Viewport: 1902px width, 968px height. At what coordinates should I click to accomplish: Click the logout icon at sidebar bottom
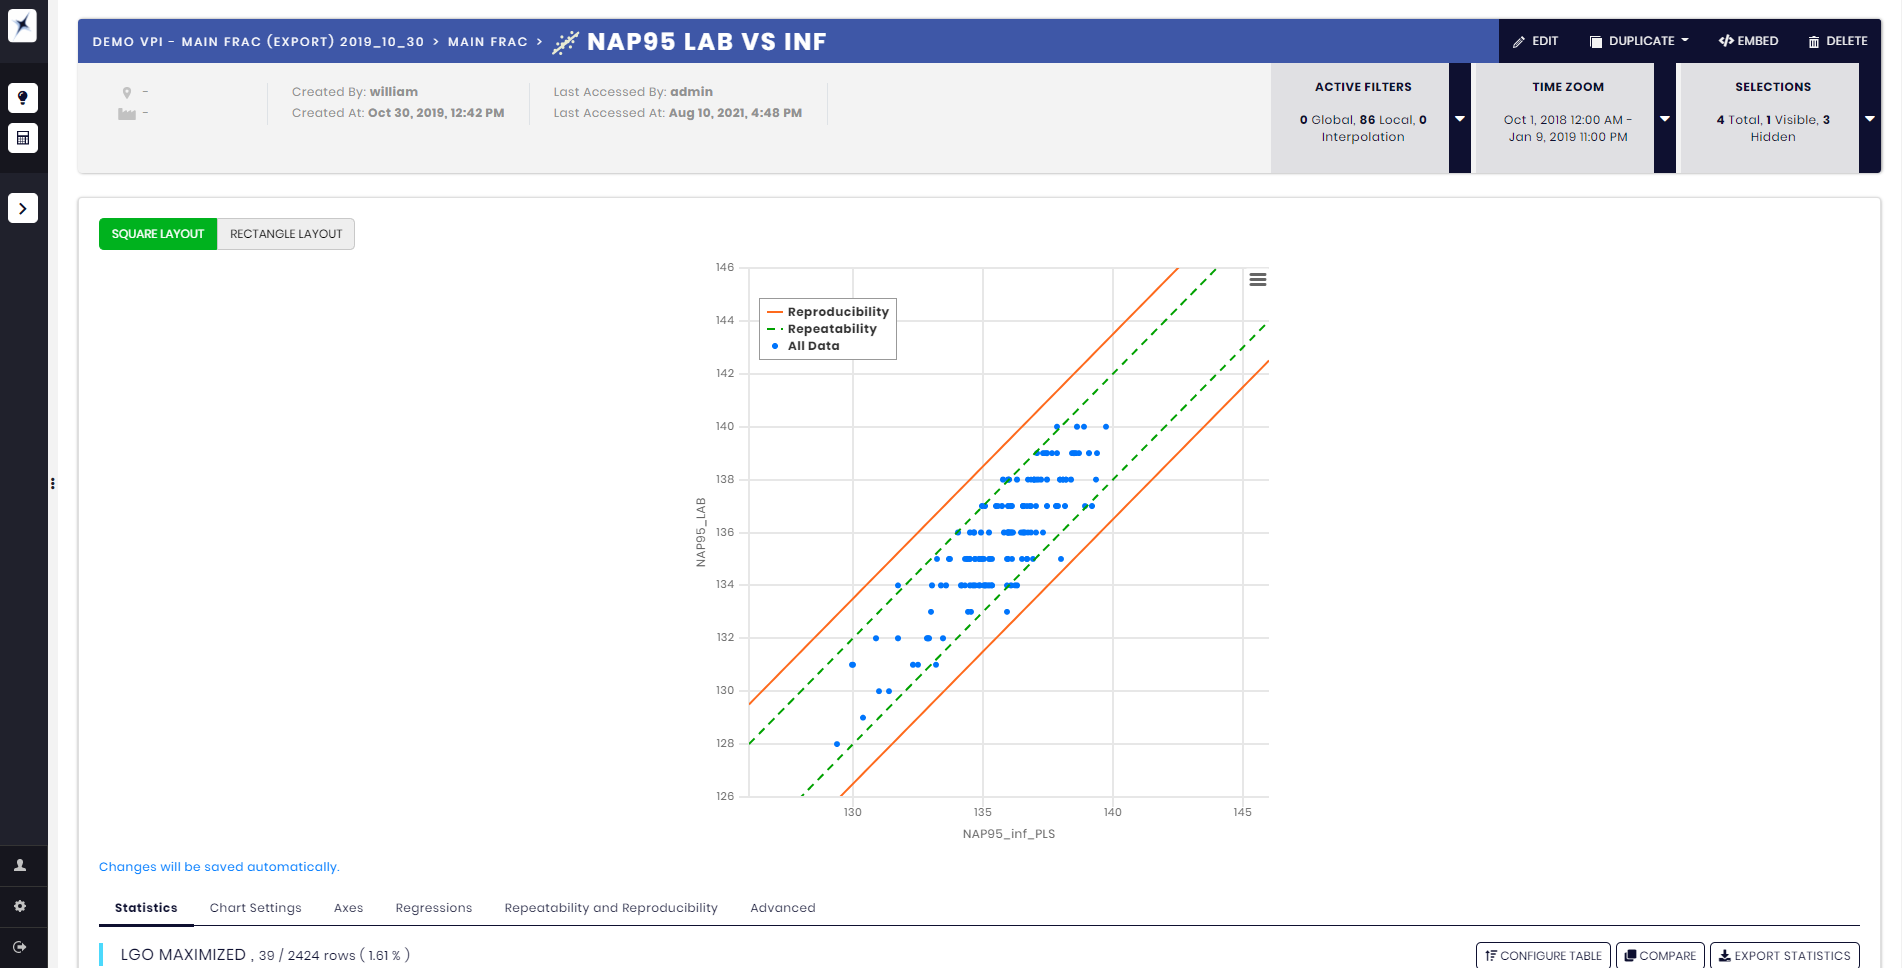(x=20, y=947)
